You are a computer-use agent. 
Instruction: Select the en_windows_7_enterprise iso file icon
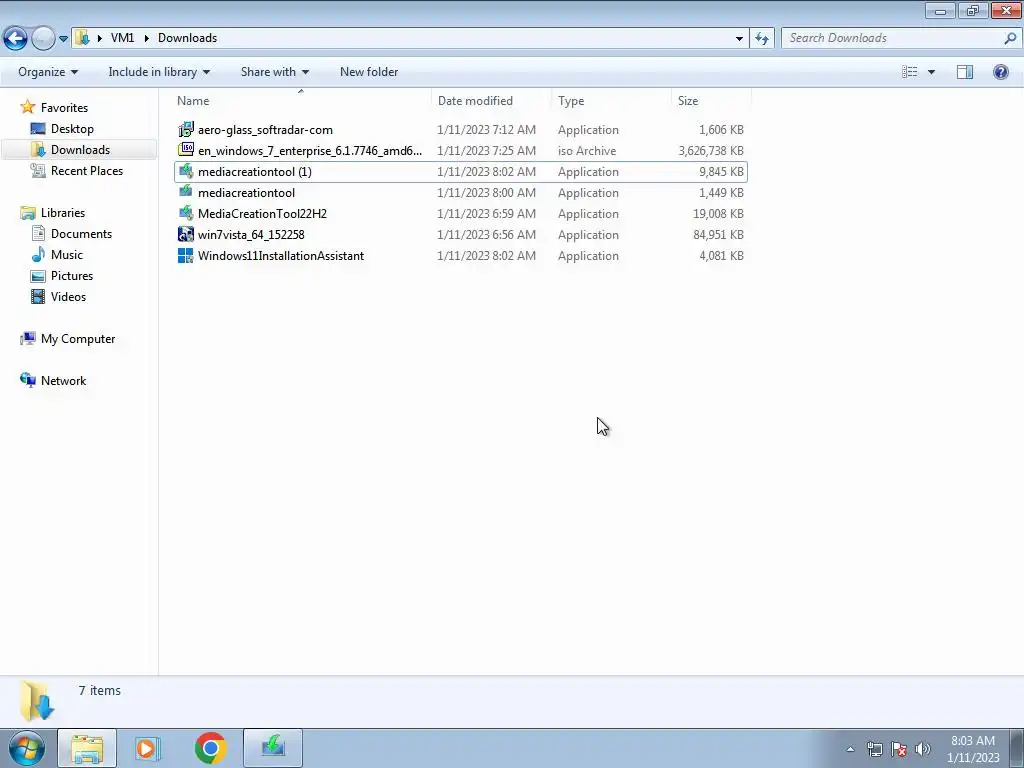(186, 150)
